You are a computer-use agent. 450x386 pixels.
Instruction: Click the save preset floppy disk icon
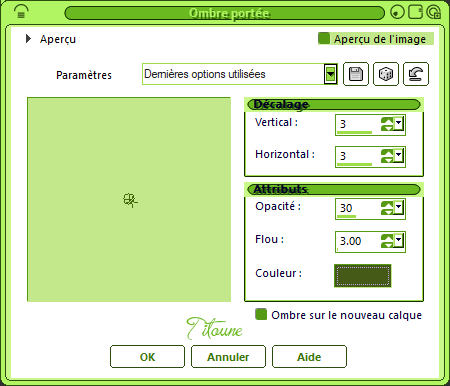pyautogui.click(x=356, y=74)
